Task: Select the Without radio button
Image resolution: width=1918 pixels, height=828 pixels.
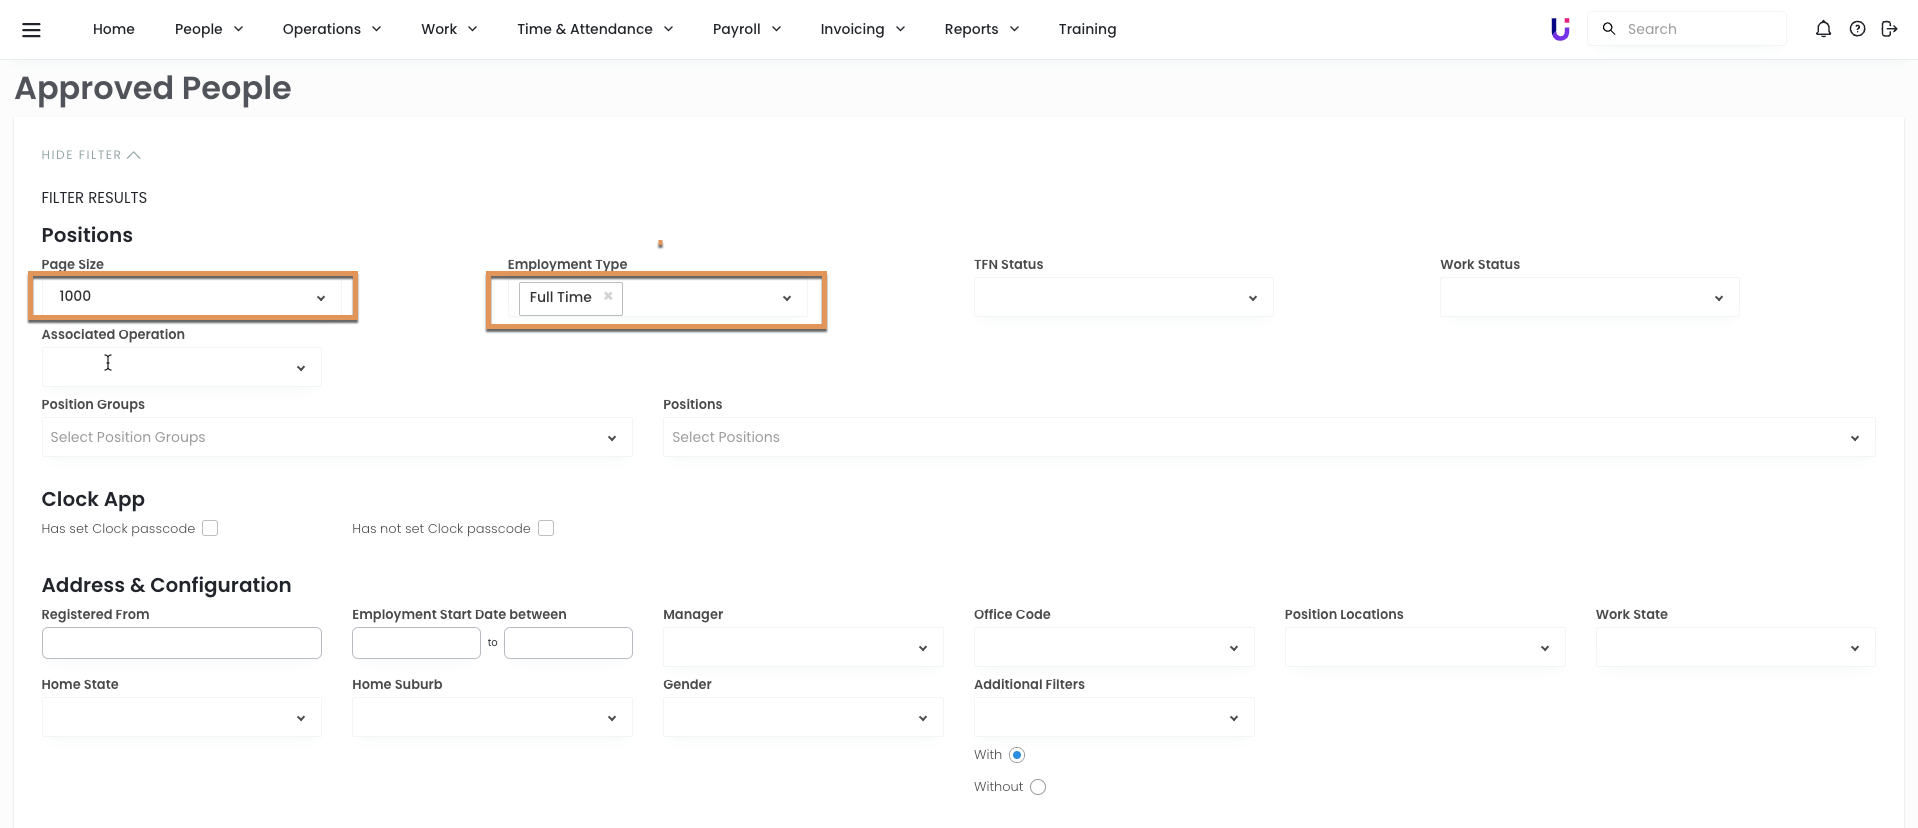Action: click(1038, 787)
